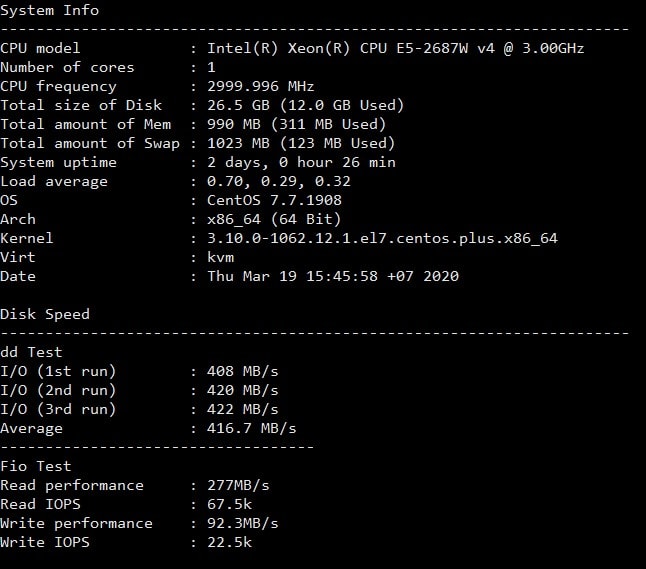Image resolution: width=646 pixels, height=569 pixels.
Task: Click the CPU model value Intel Xeon
Action: [396, 48]
